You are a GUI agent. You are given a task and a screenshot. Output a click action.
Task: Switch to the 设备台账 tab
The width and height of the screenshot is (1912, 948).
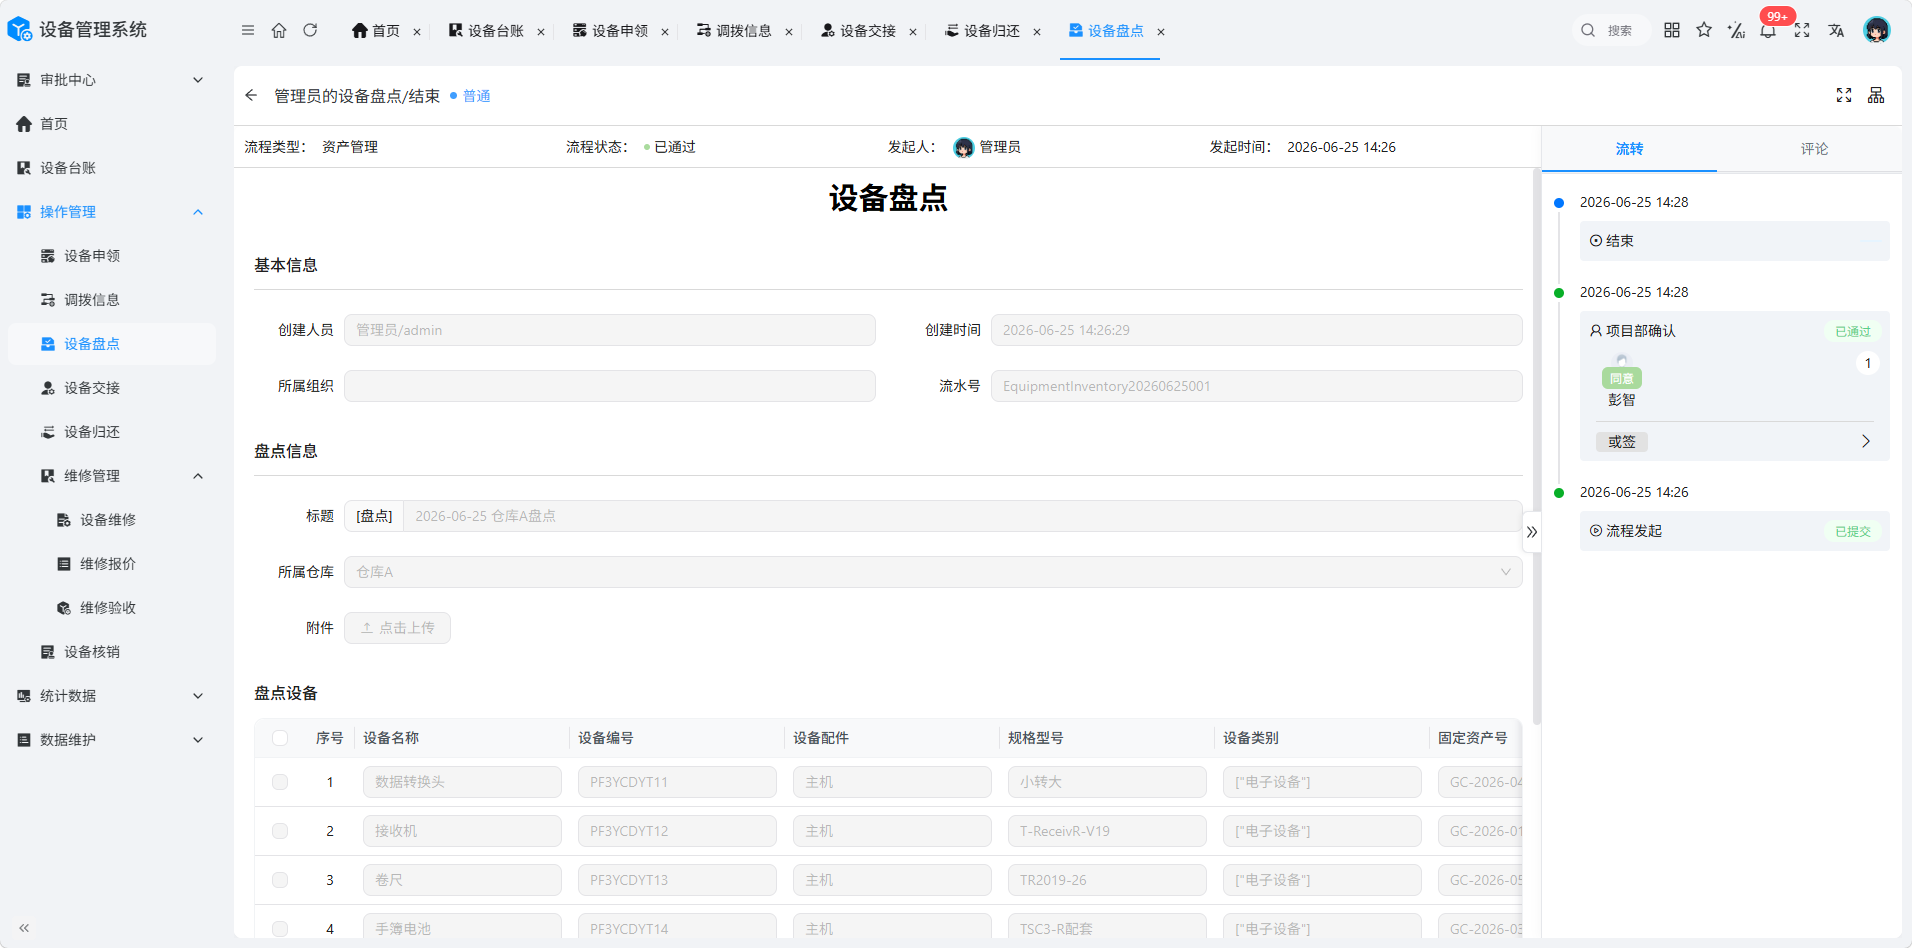496,31
